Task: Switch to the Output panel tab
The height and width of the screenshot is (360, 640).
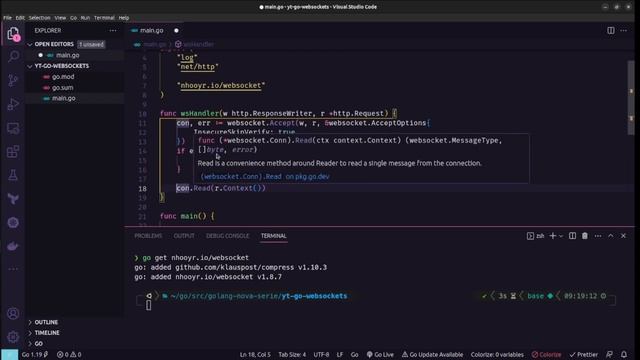Action: [184, 236]
